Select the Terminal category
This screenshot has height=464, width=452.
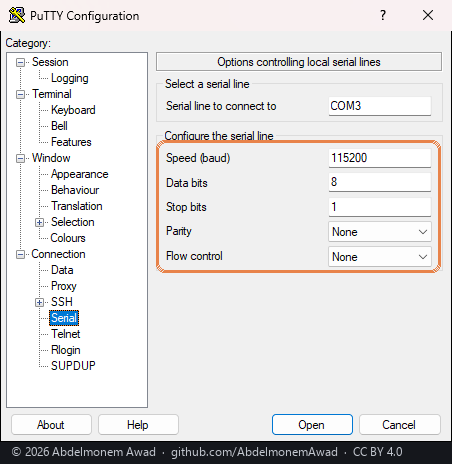pyautogui.click(x=52, y=94)
